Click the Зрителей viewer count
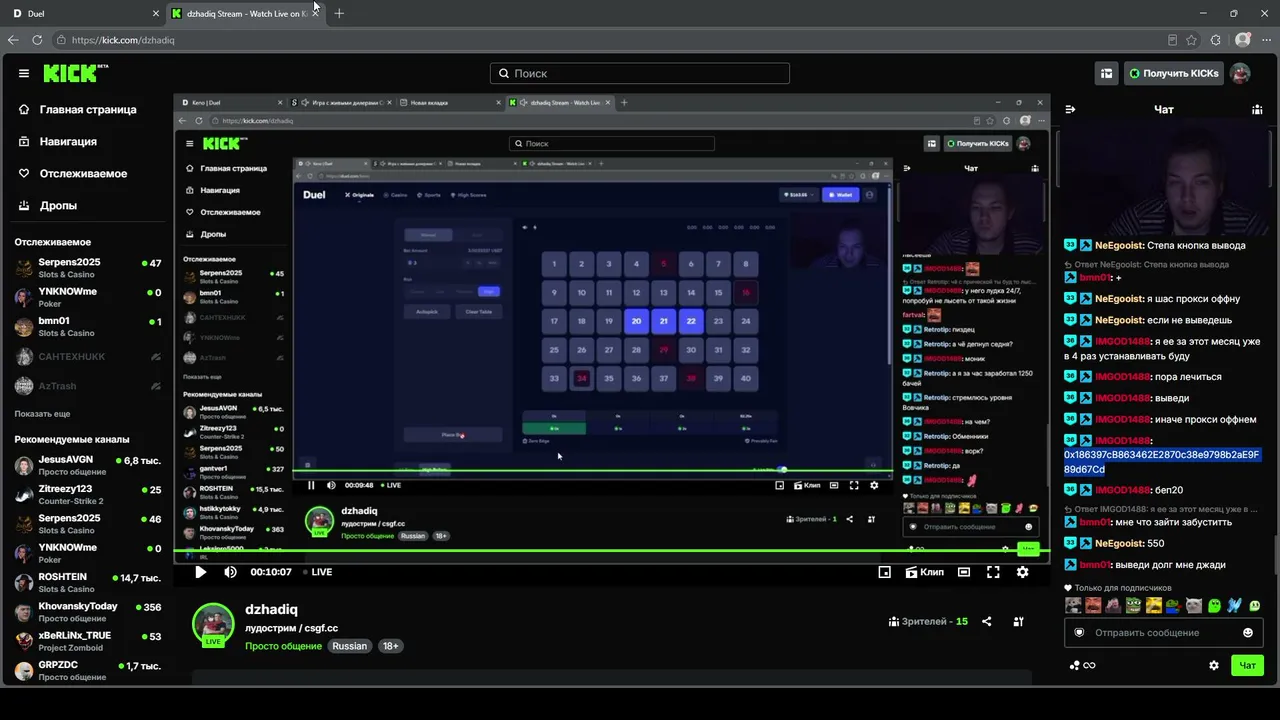 (x=928, y=621)
